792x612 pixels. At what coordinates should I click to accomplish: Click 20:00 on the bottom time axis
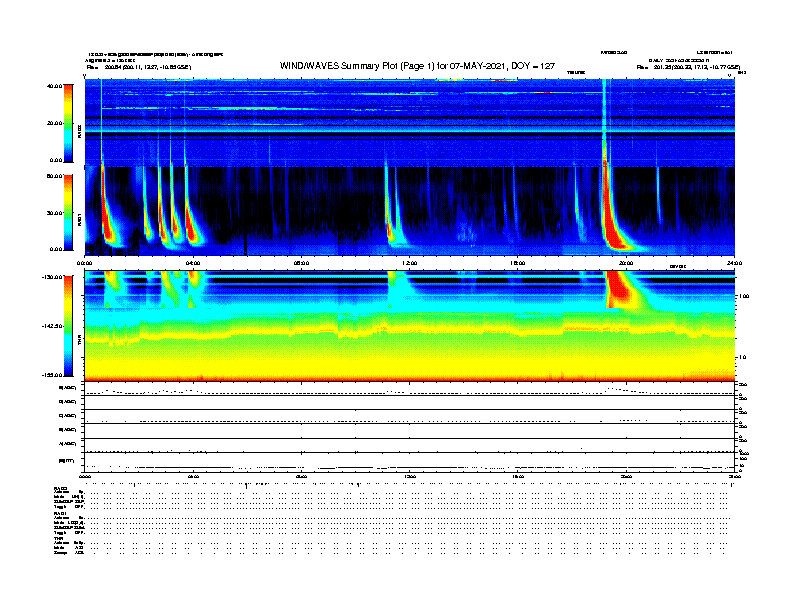coord(626,476)
